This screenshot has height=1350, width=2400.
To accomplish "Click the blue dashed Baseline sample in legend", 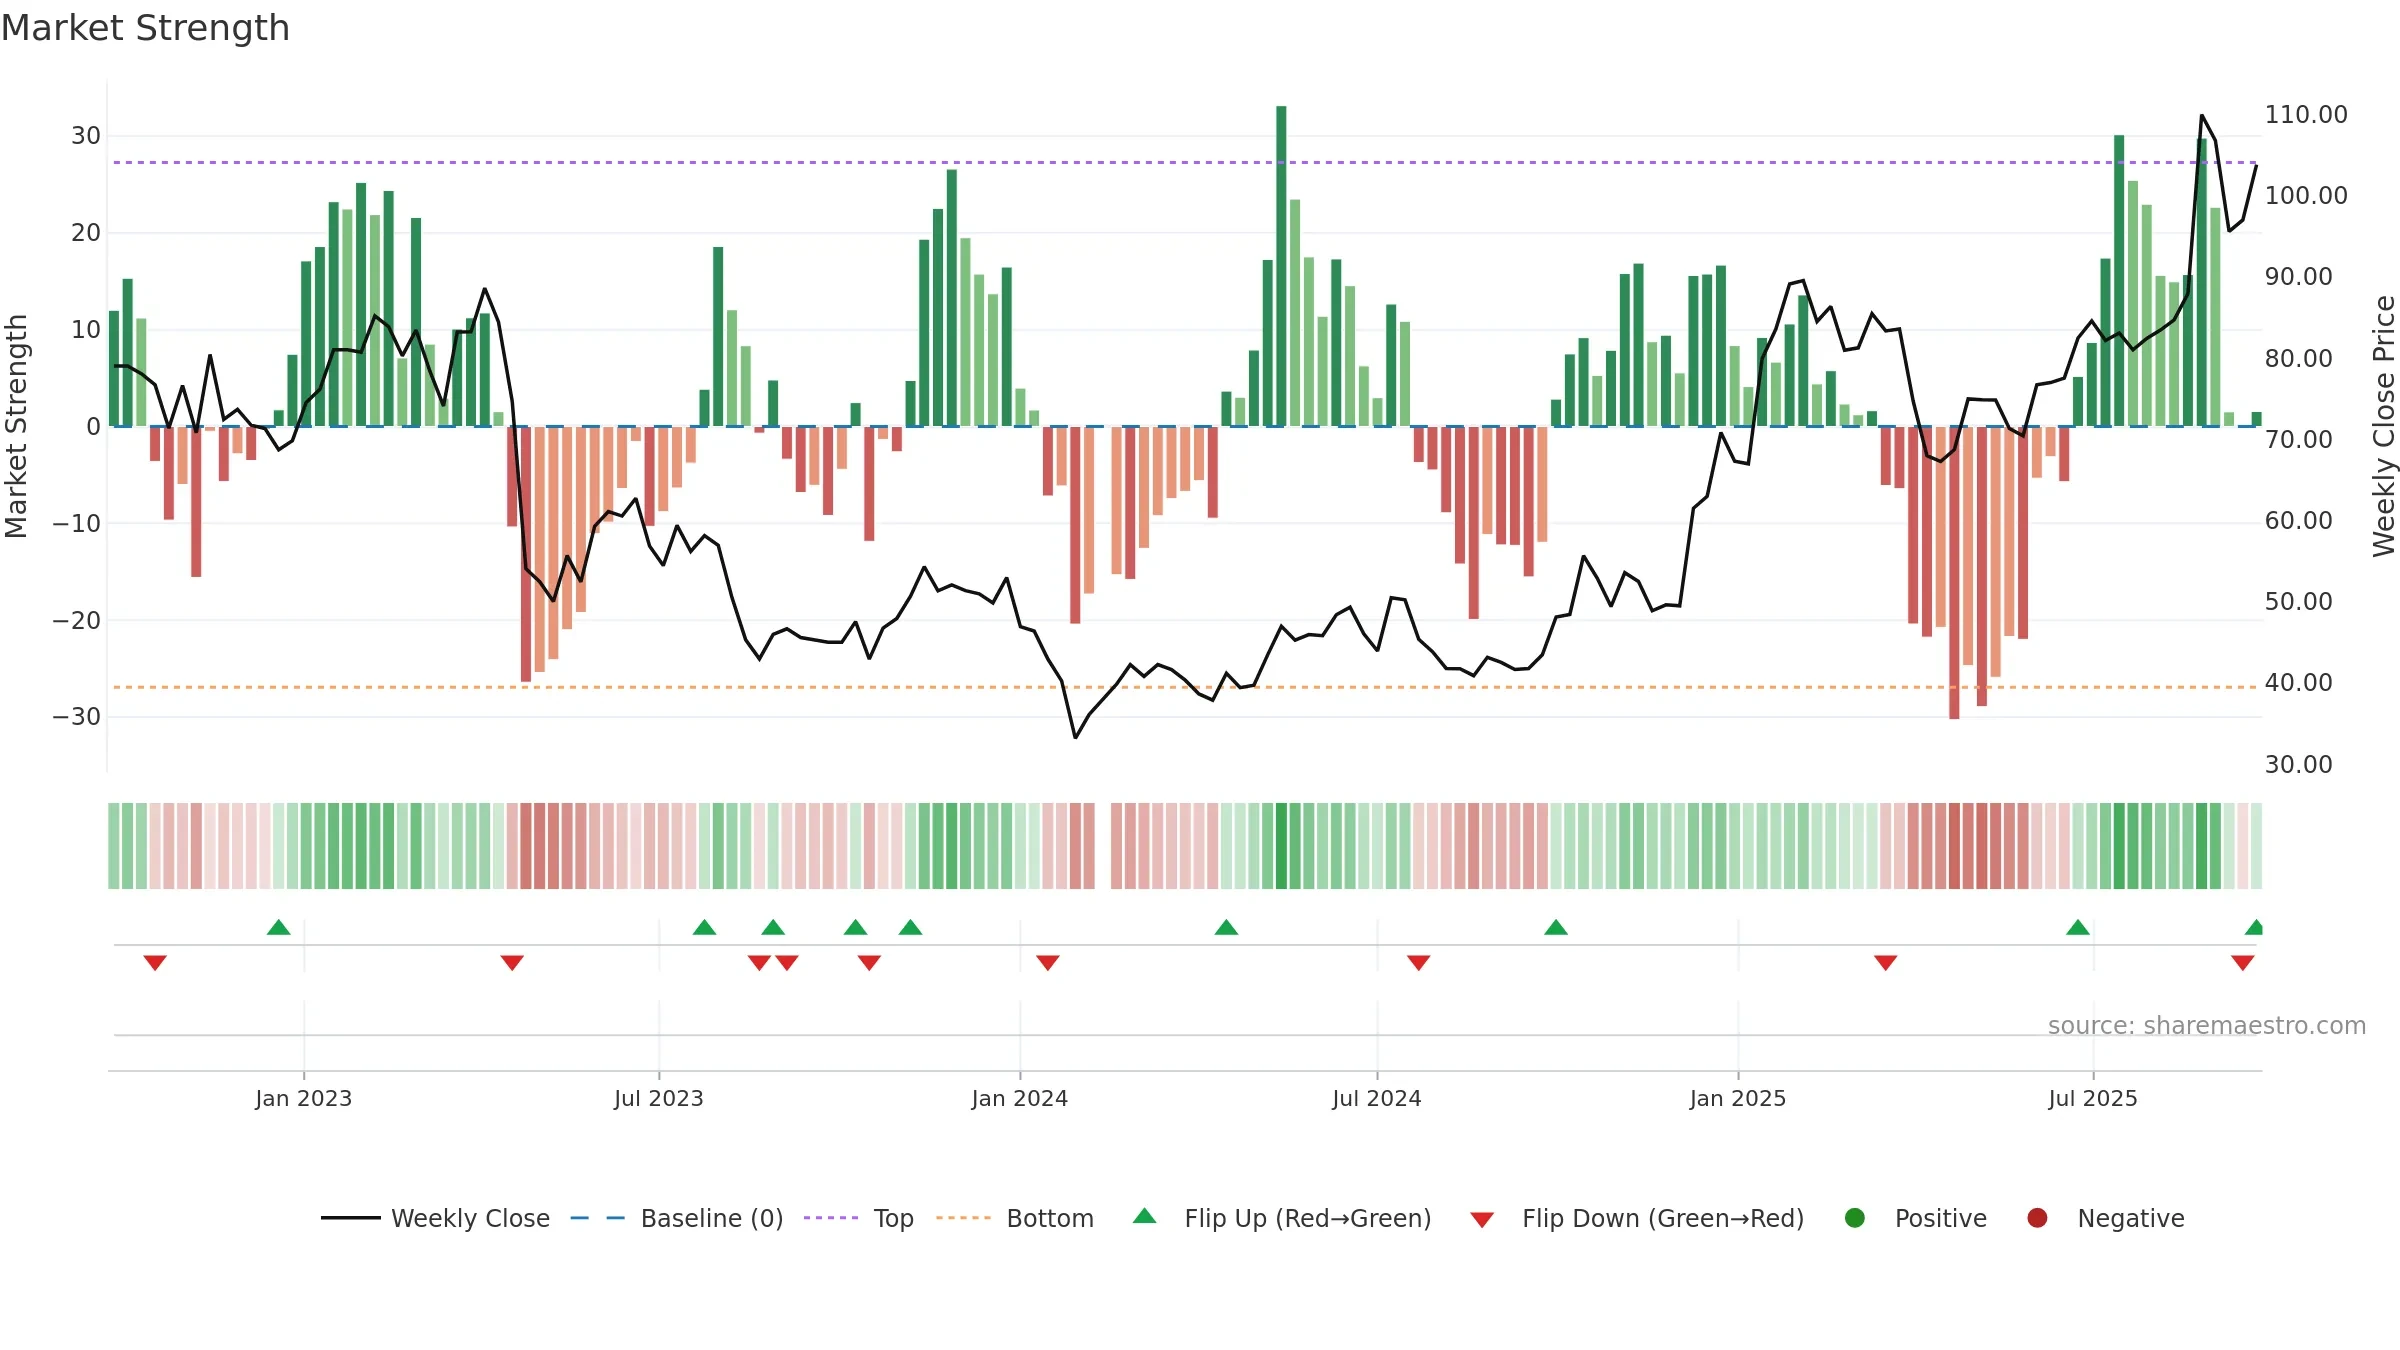I will point(598,1218).
